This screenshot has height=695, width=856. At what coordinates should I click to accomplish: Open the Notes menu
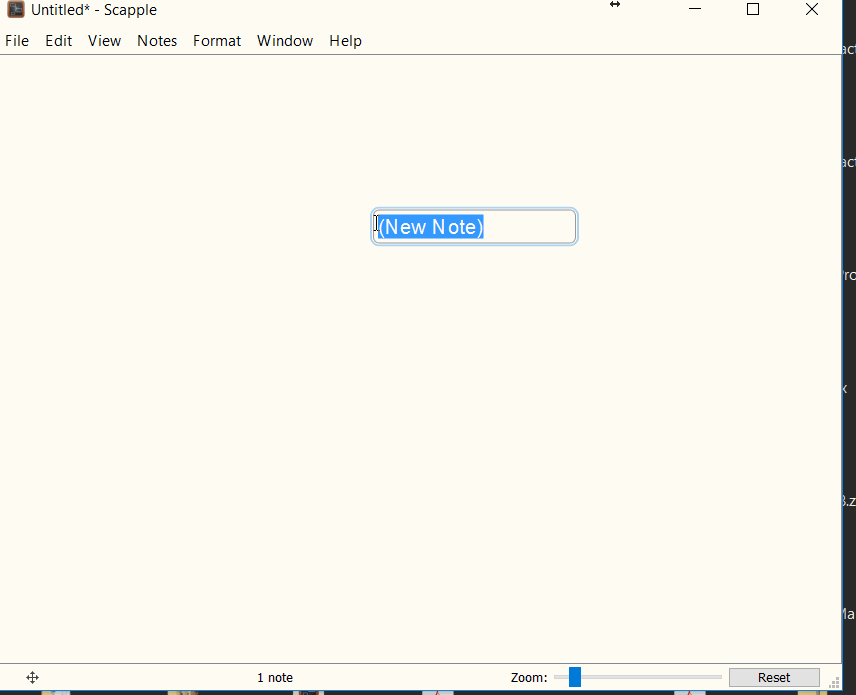pos(157,41)
